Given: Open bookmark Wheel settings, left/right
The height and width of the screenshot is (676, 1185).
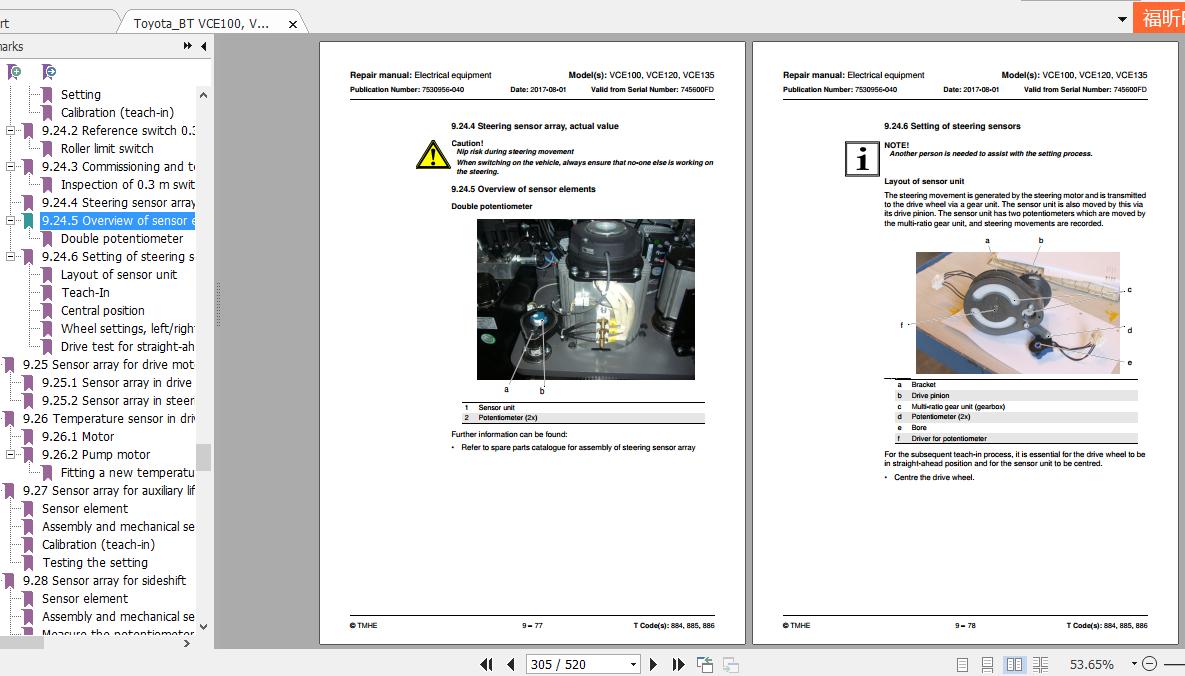Looking at the screenshot, I should (128, 328).
